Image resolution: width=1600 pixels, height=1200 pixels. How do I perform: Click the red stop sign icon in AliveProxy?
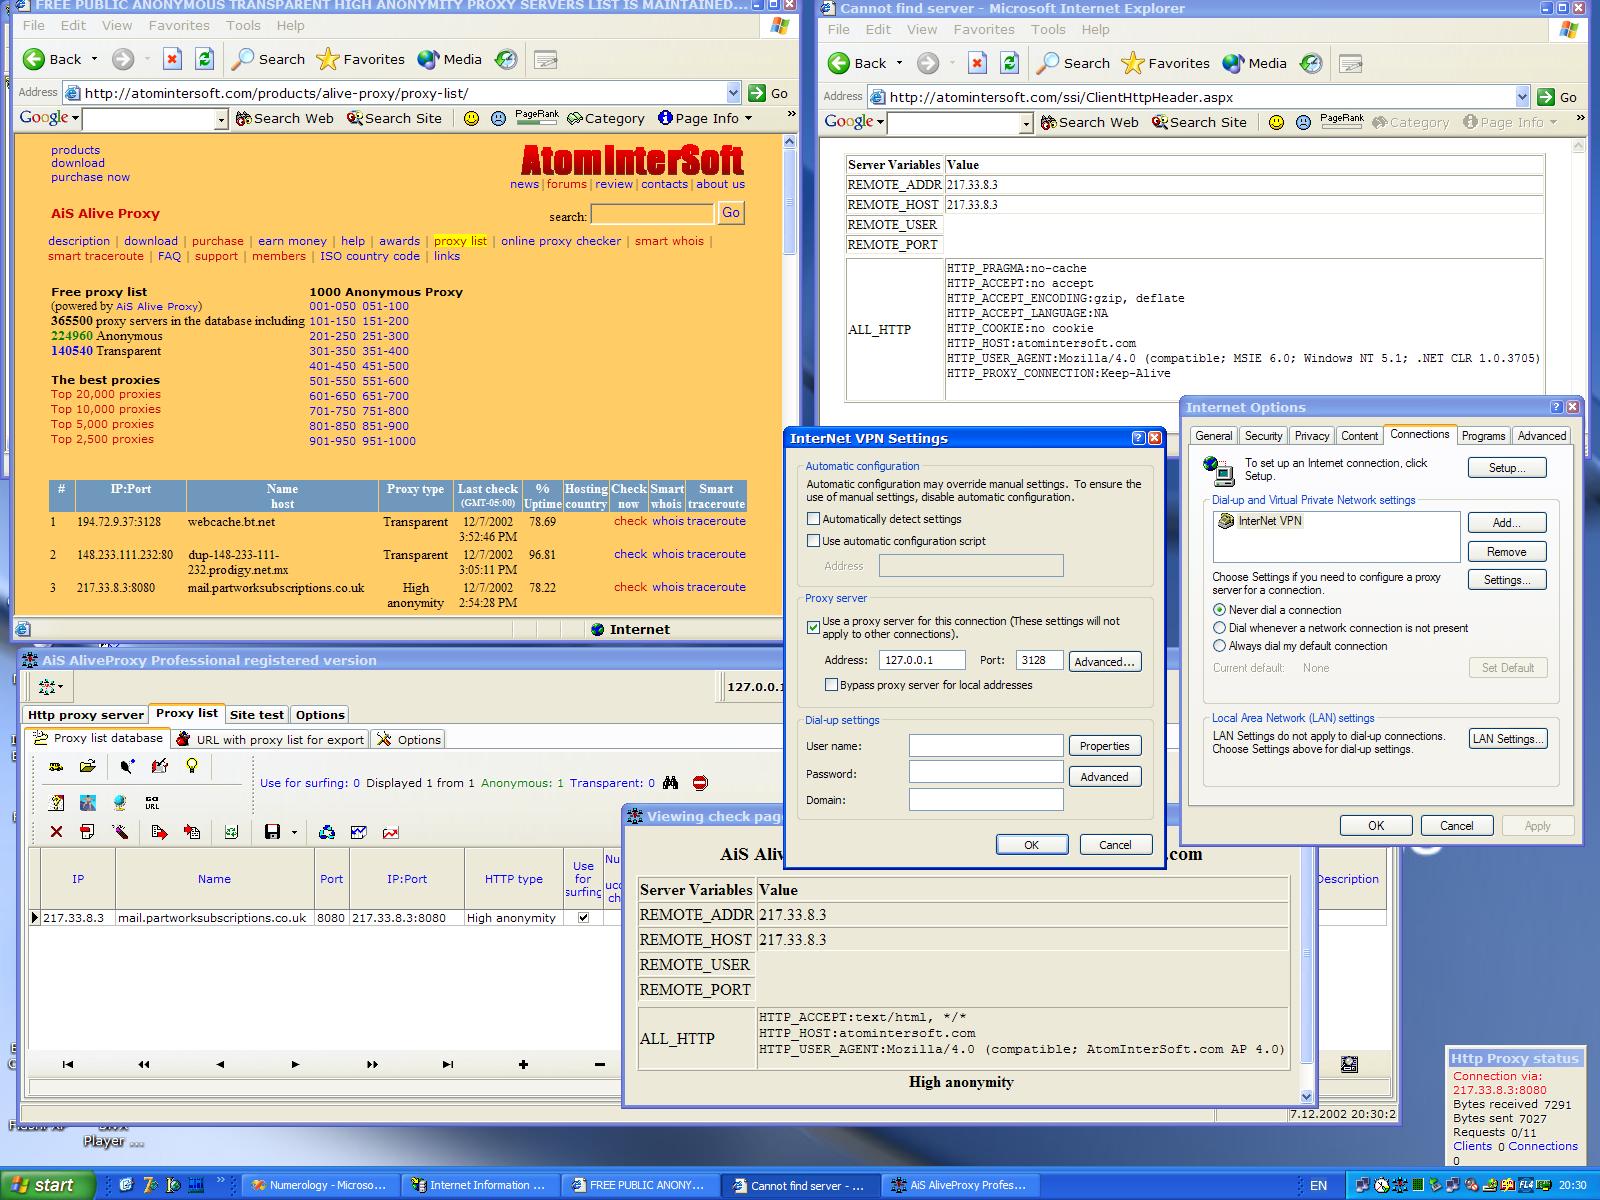[x=700, y=783]
